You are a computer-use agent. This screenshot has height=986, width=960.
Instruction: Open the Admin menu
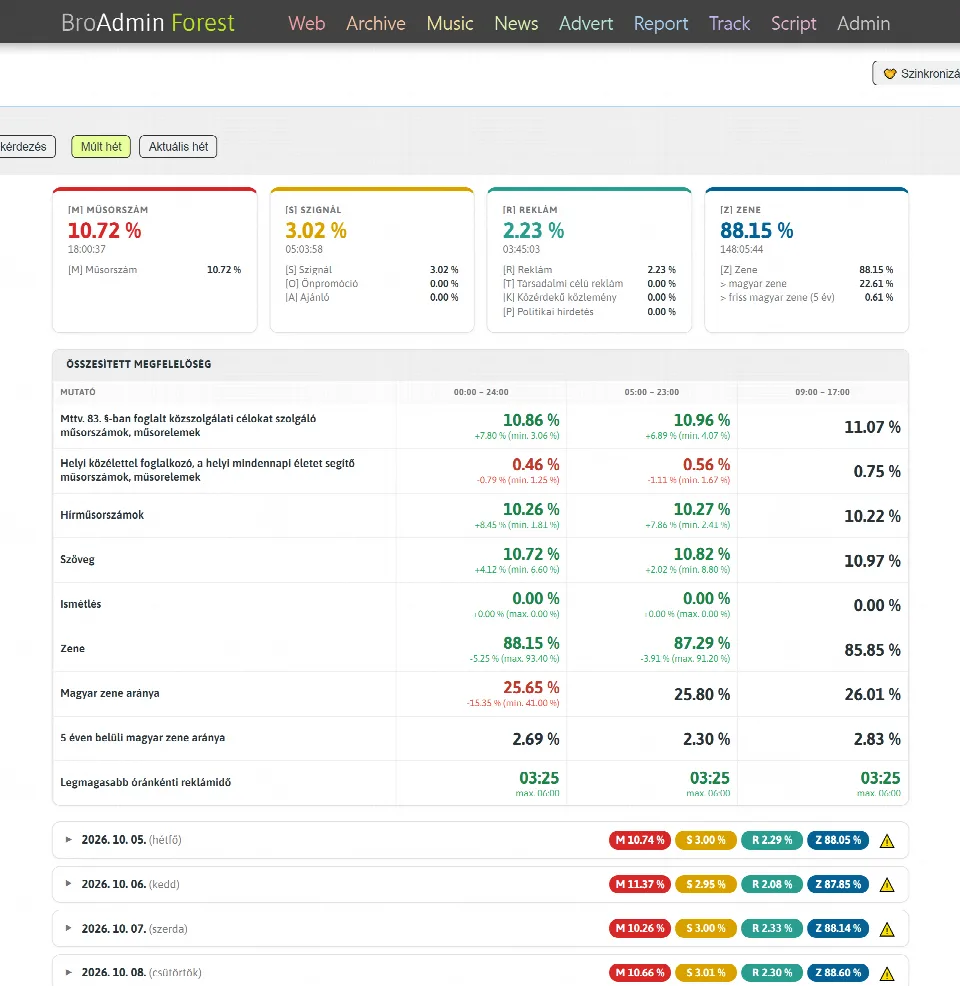tap(863, 23)
